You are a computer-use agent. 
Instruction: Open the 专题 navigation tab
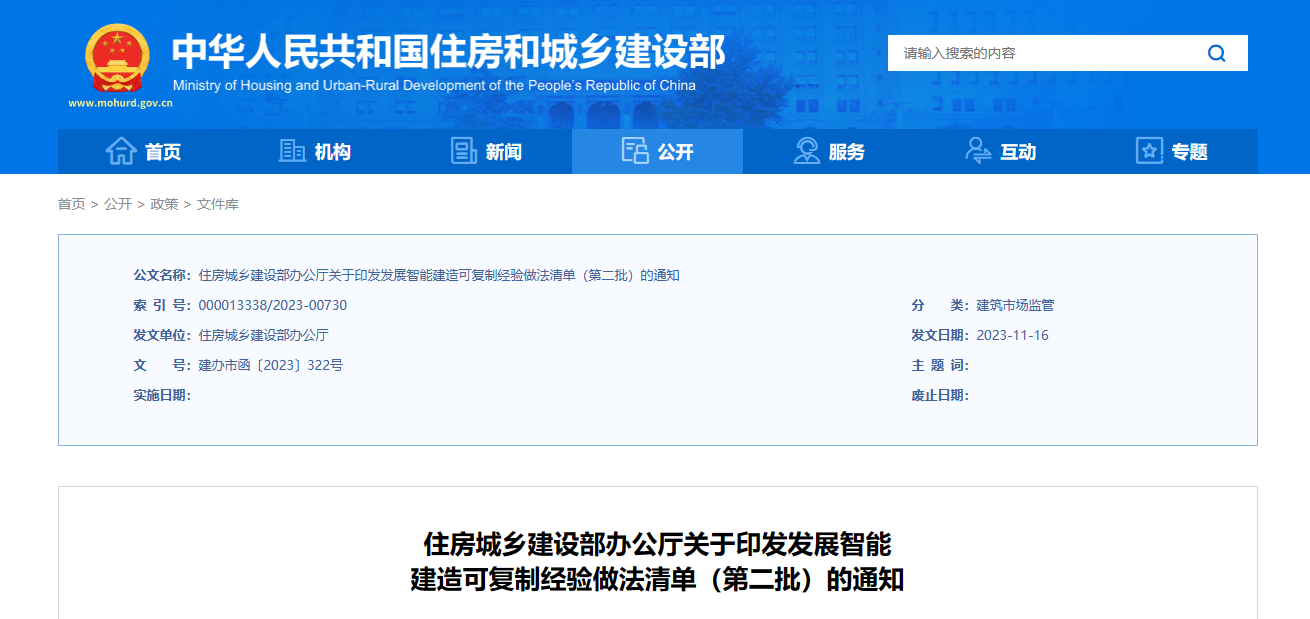pyautogui.click(x=1172, y=151)
